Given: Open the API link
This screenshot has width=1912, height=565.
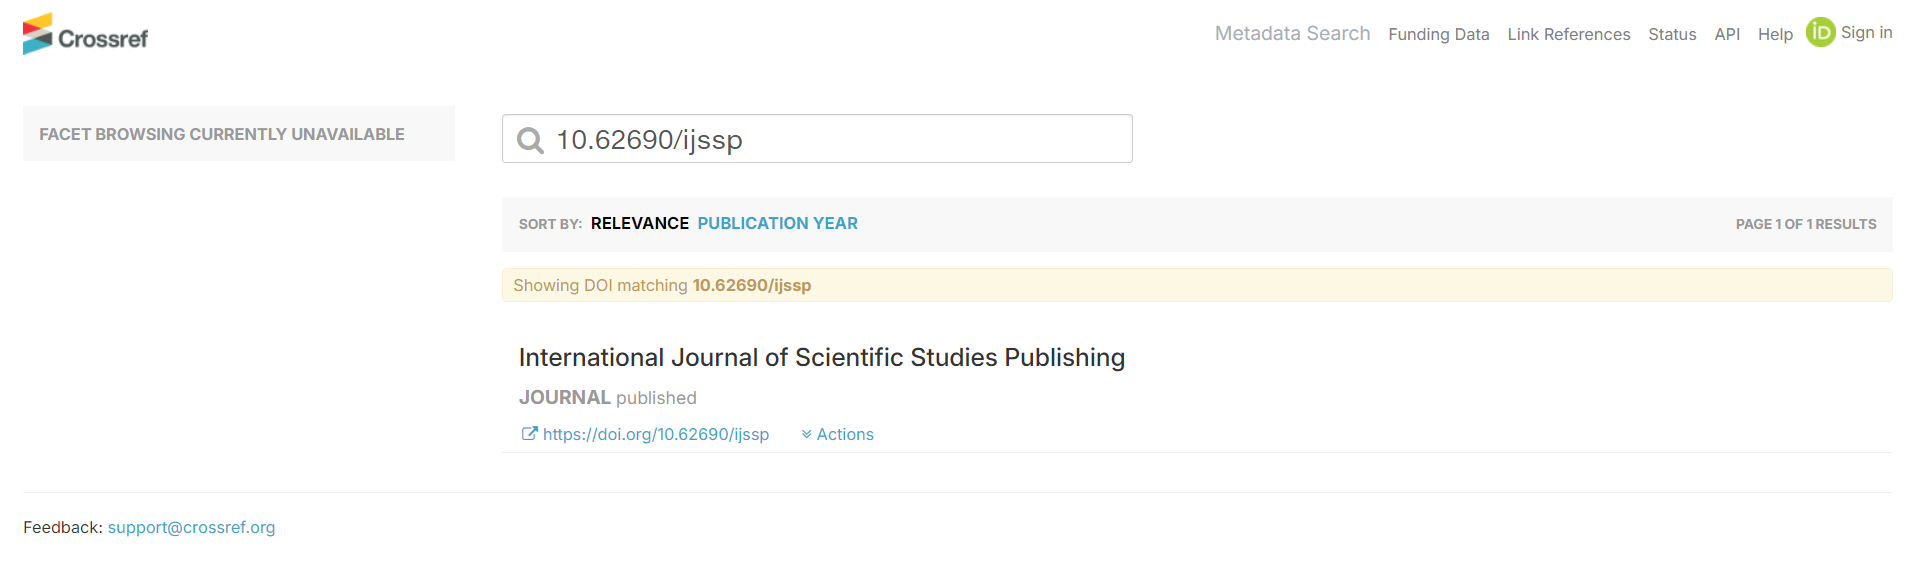Looking at the screenshot, I should (1727, 34).
